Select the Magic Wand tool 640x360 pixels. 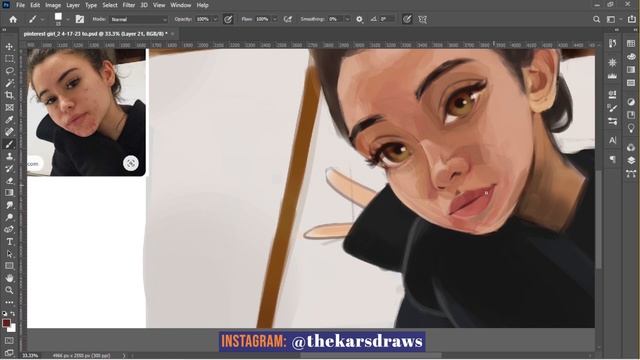pos(9,83)
